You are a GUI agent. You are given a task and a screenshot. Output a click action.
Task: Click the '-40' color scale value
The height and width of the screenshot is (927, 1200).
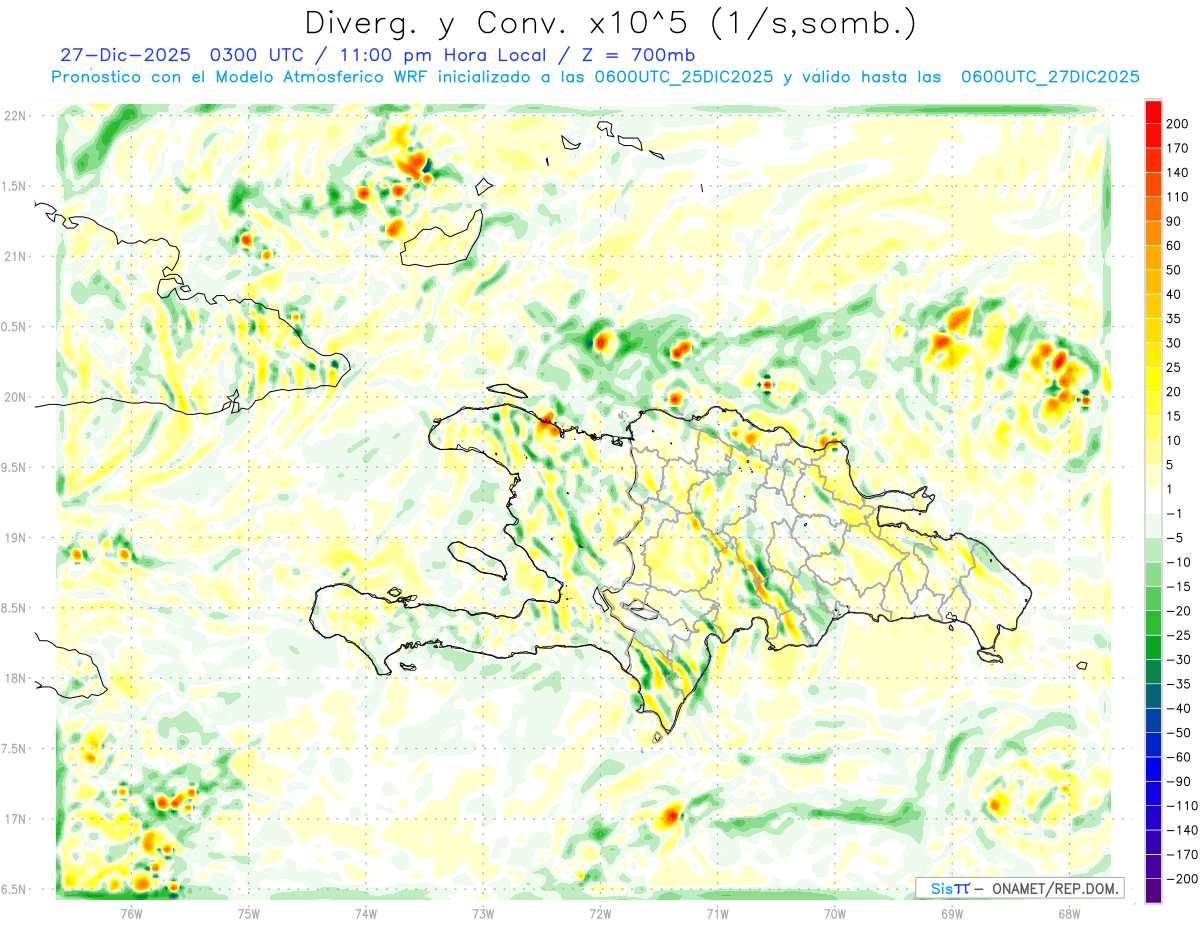(x=1178, y=709)
